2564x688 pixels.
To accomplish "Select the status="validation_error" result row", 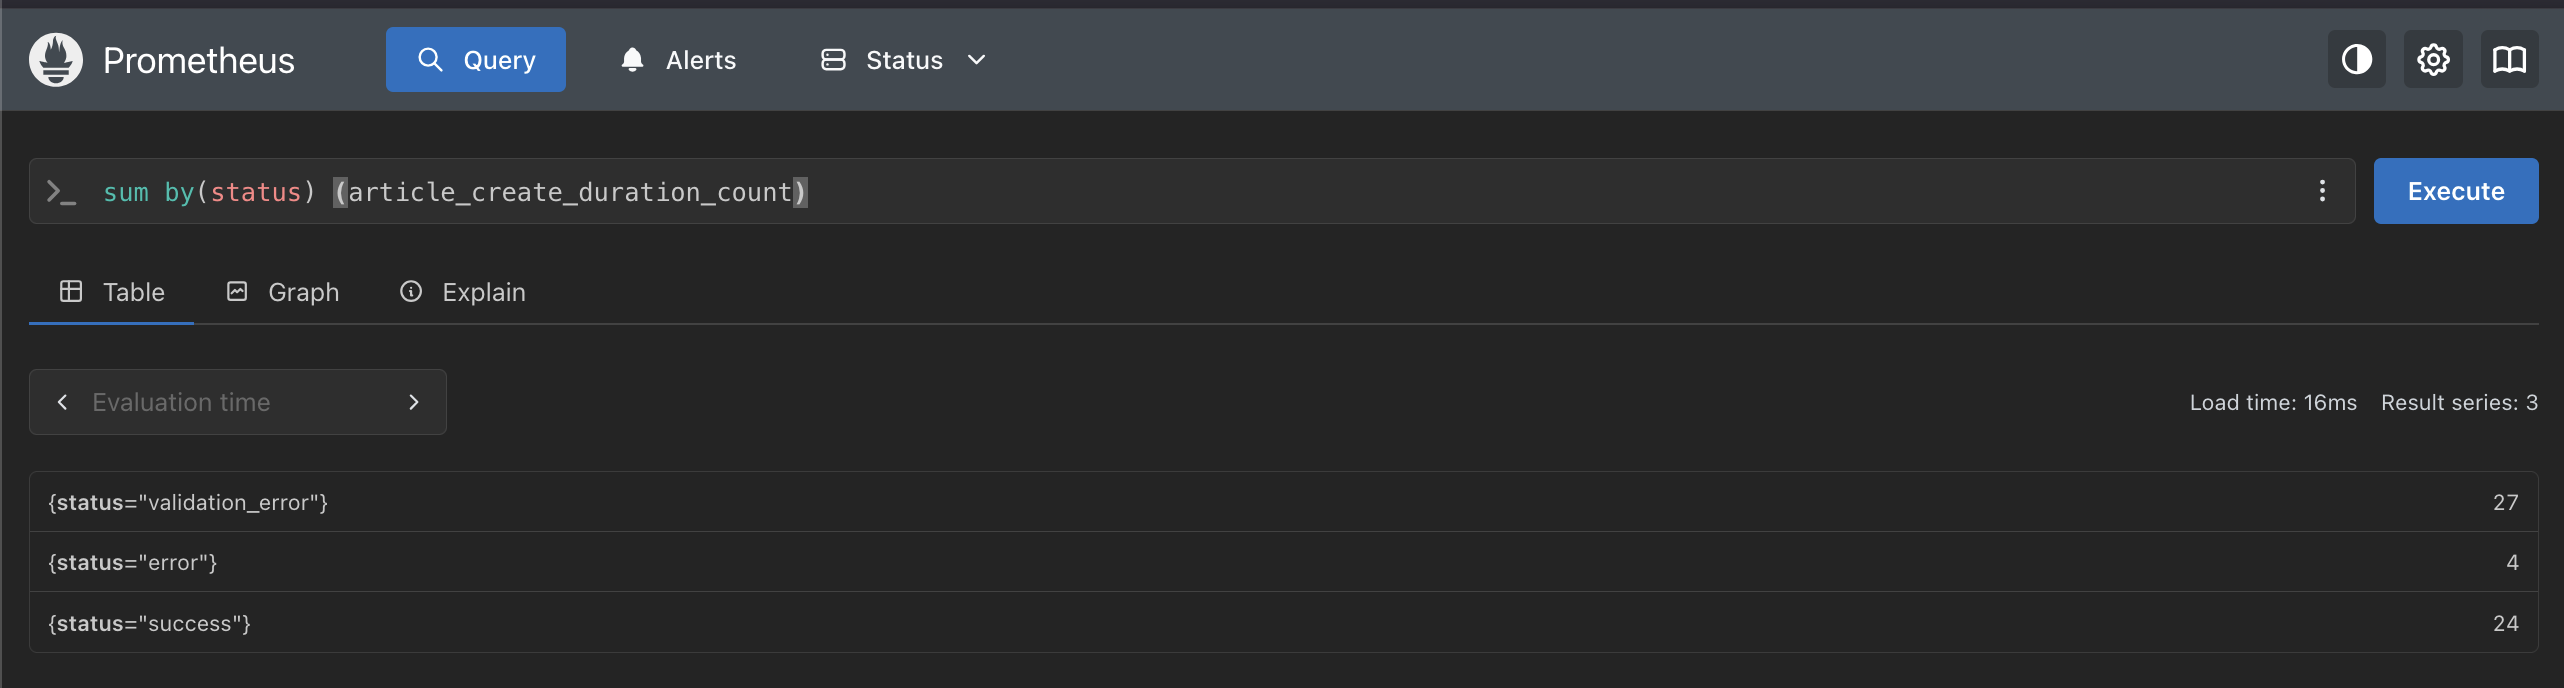I will tap(1282, 502).
